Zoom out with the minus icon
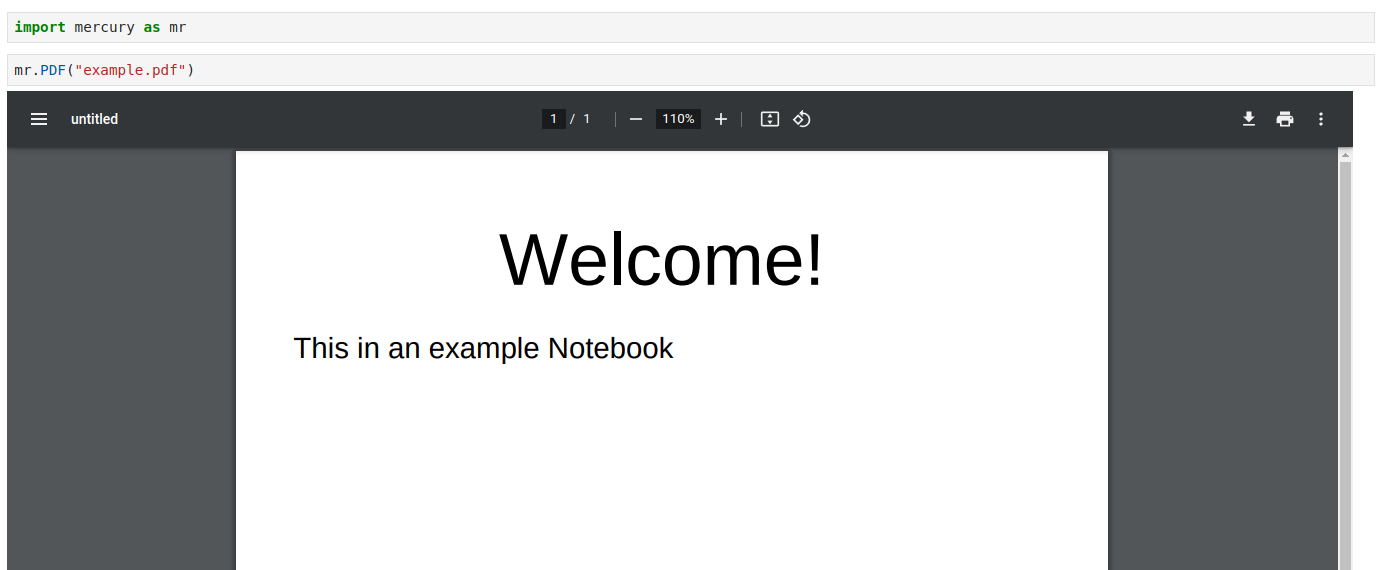This screenshot has height=570, width=1389. (636, 119)
